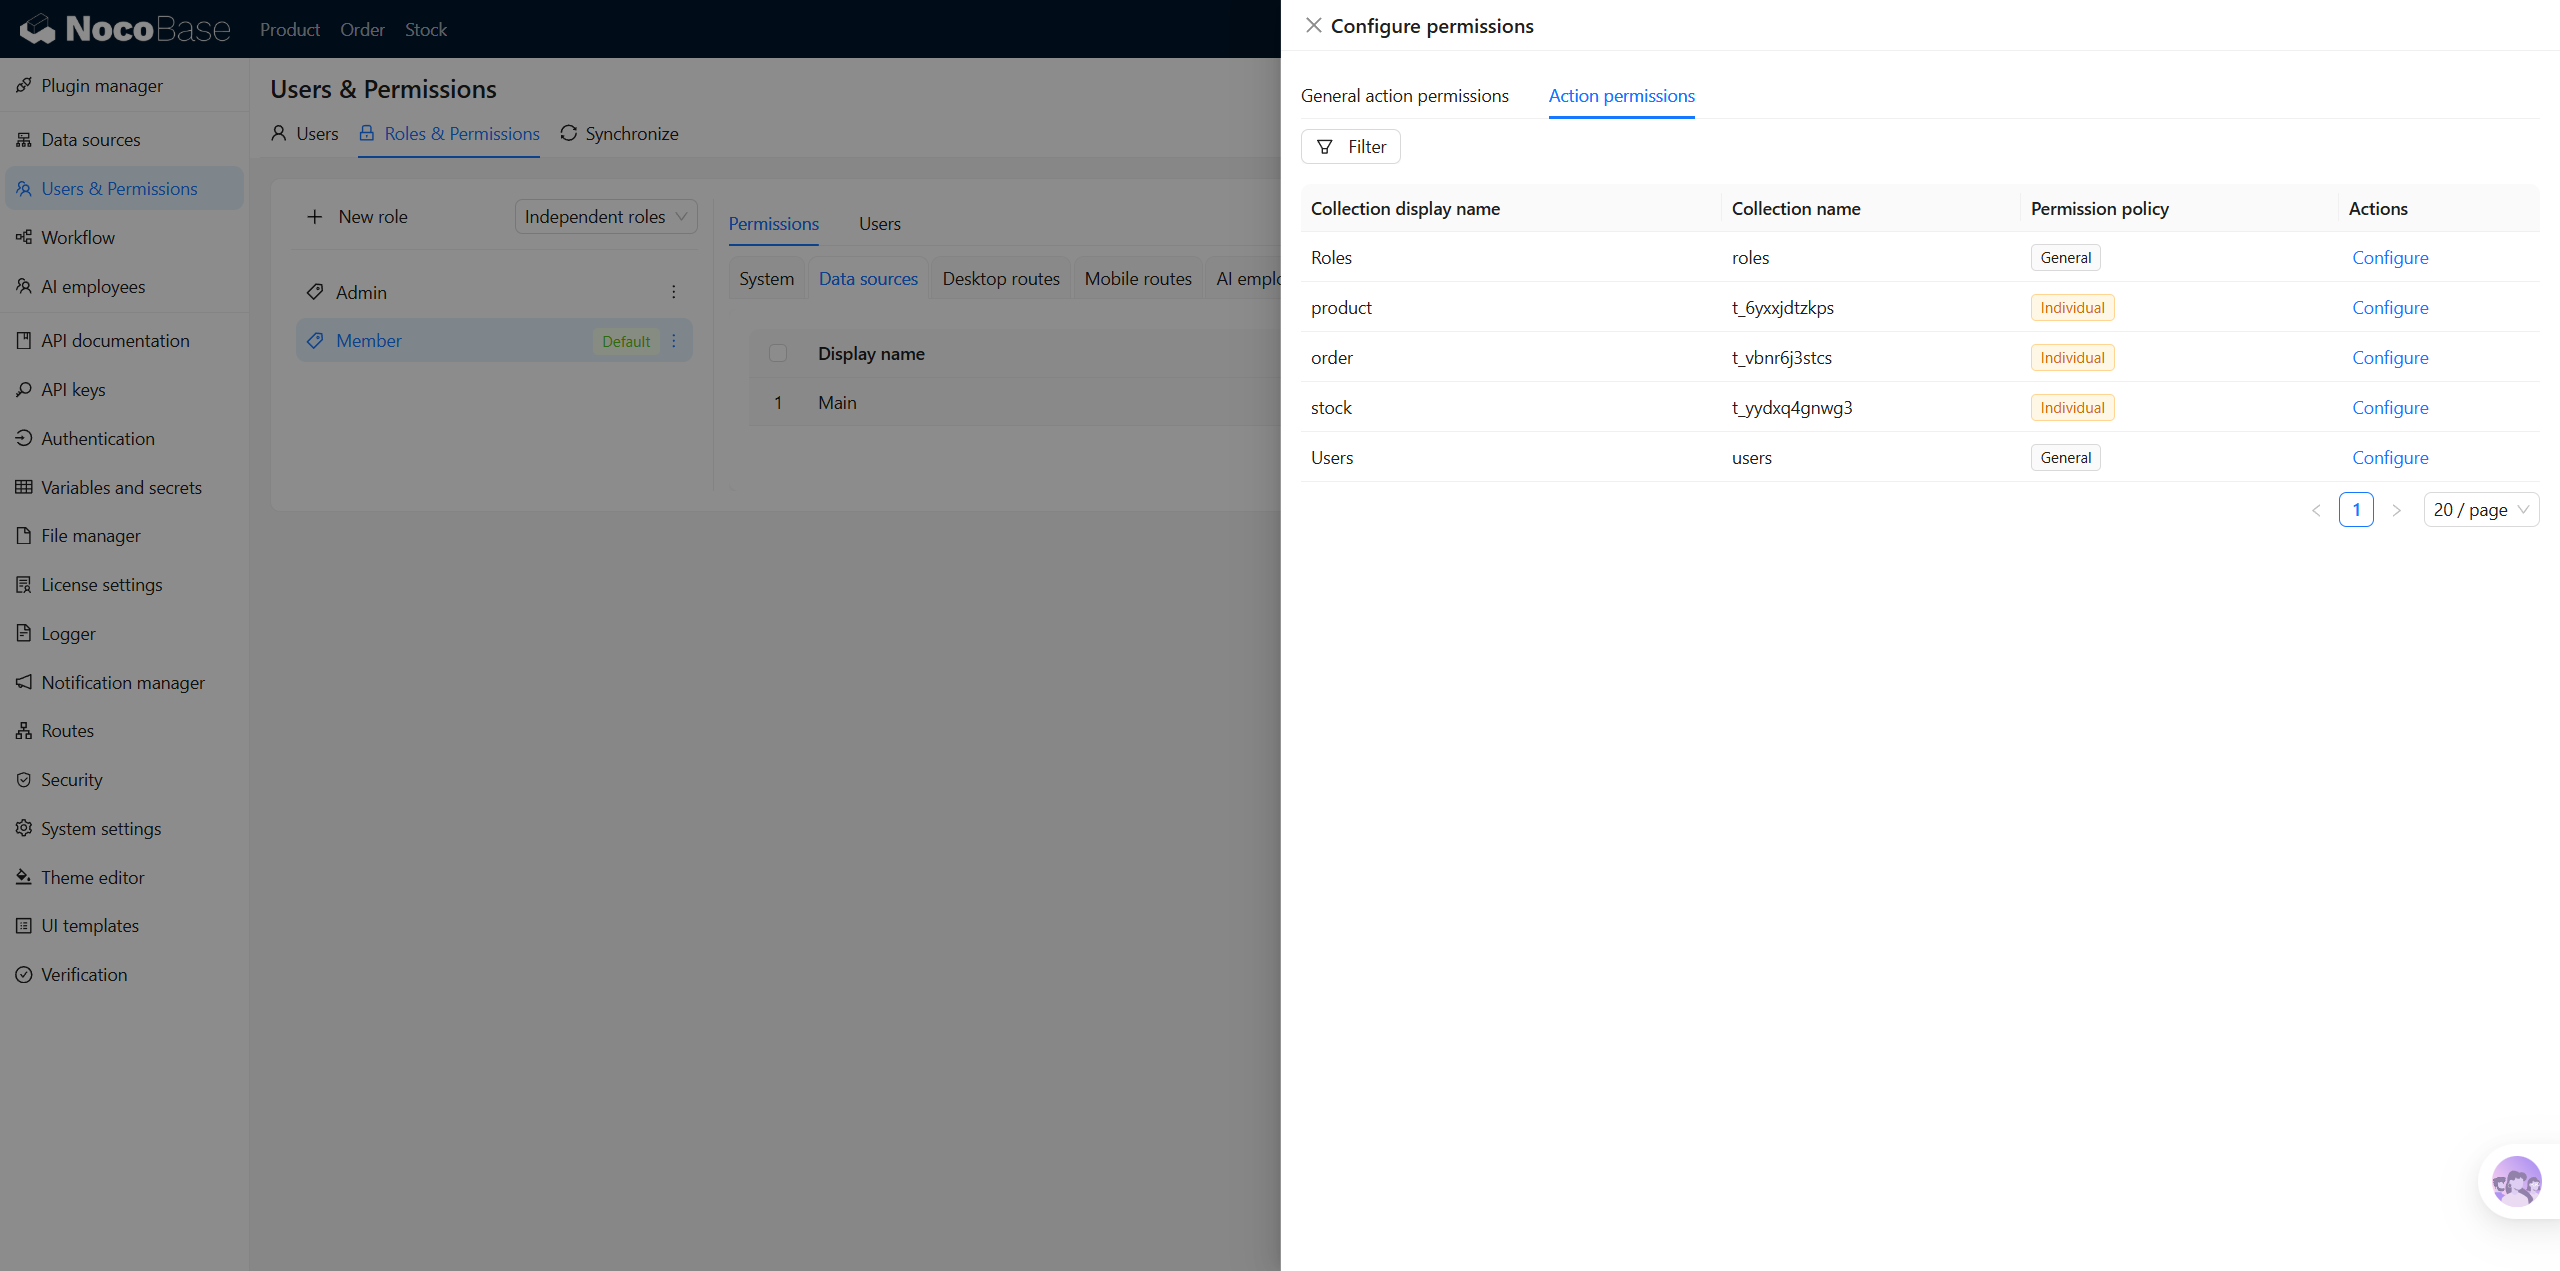
Task: Open the Authentication settings
Action: (x=97, y=438)
